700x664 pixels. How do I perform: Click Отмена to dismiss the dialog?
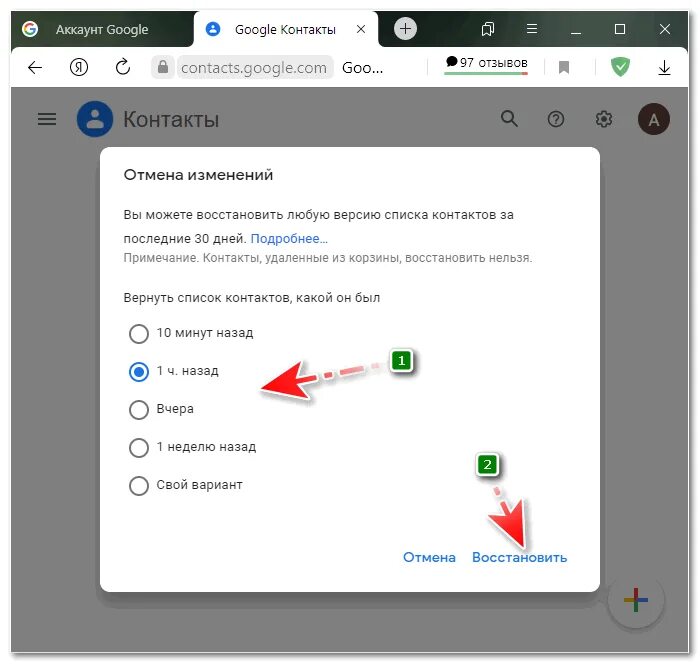(x=429, y=557)
